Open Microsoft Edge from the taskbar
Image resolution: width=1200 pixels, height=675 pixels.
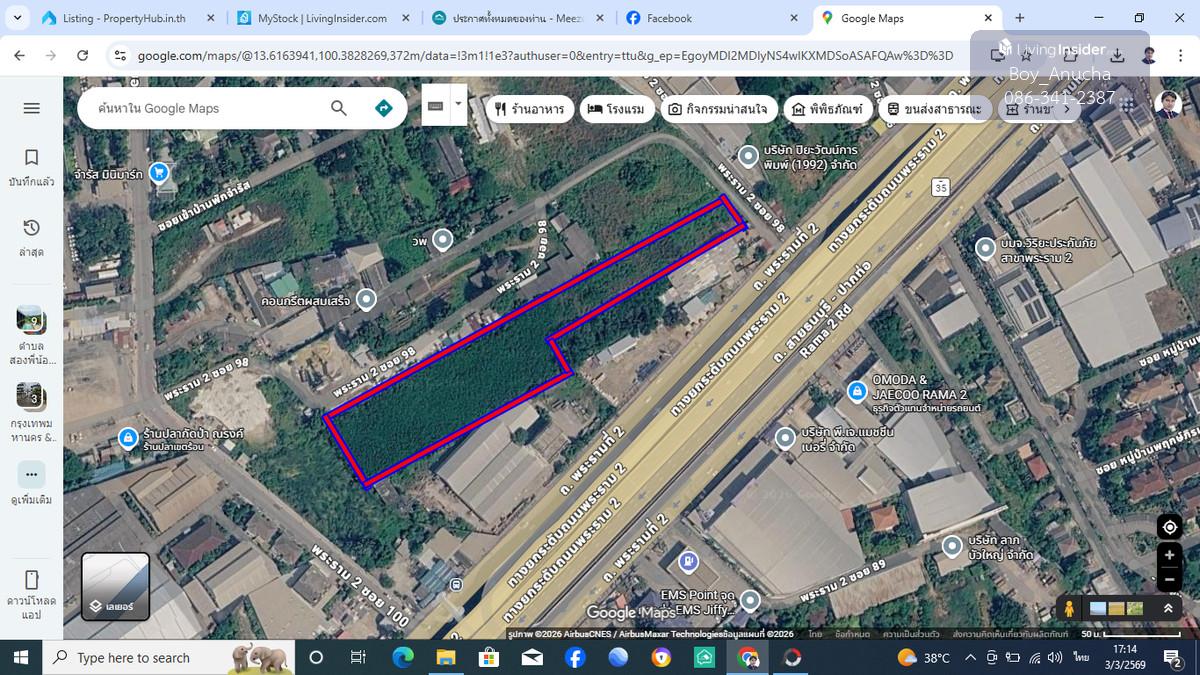(x=402, y=657)
